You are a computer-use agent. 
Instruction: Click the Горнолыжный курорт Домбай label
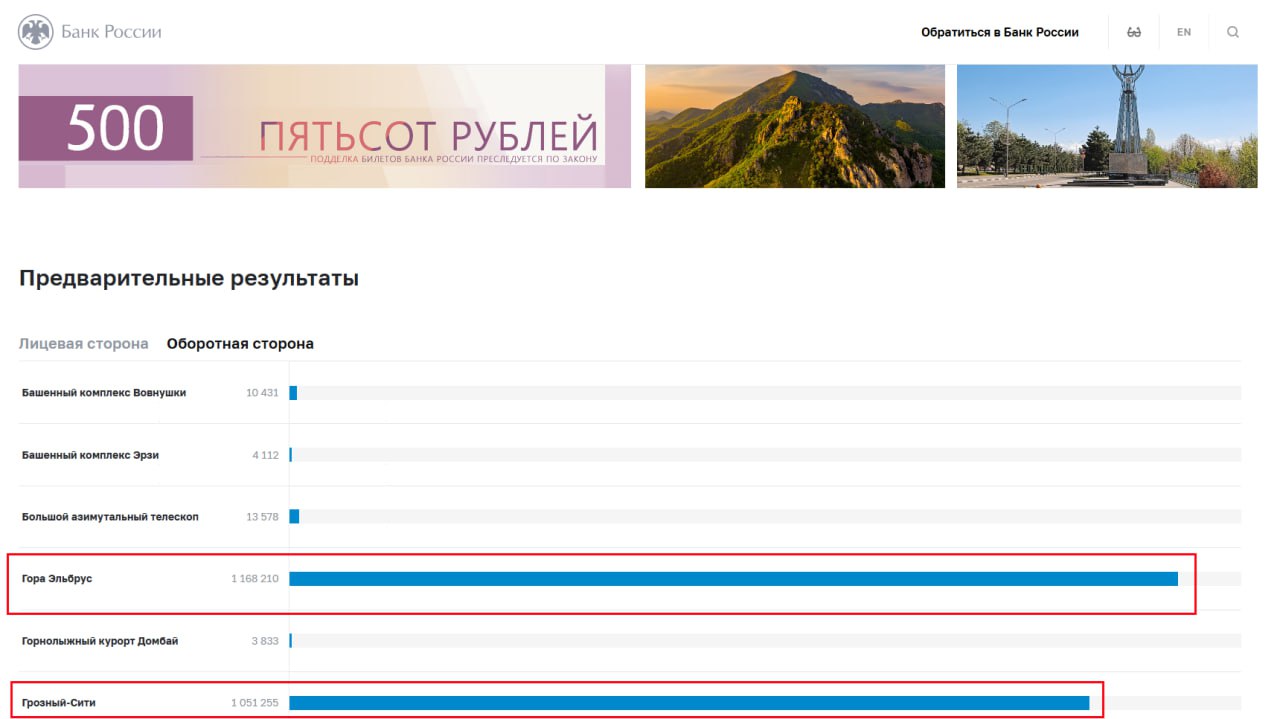(100, 641)
